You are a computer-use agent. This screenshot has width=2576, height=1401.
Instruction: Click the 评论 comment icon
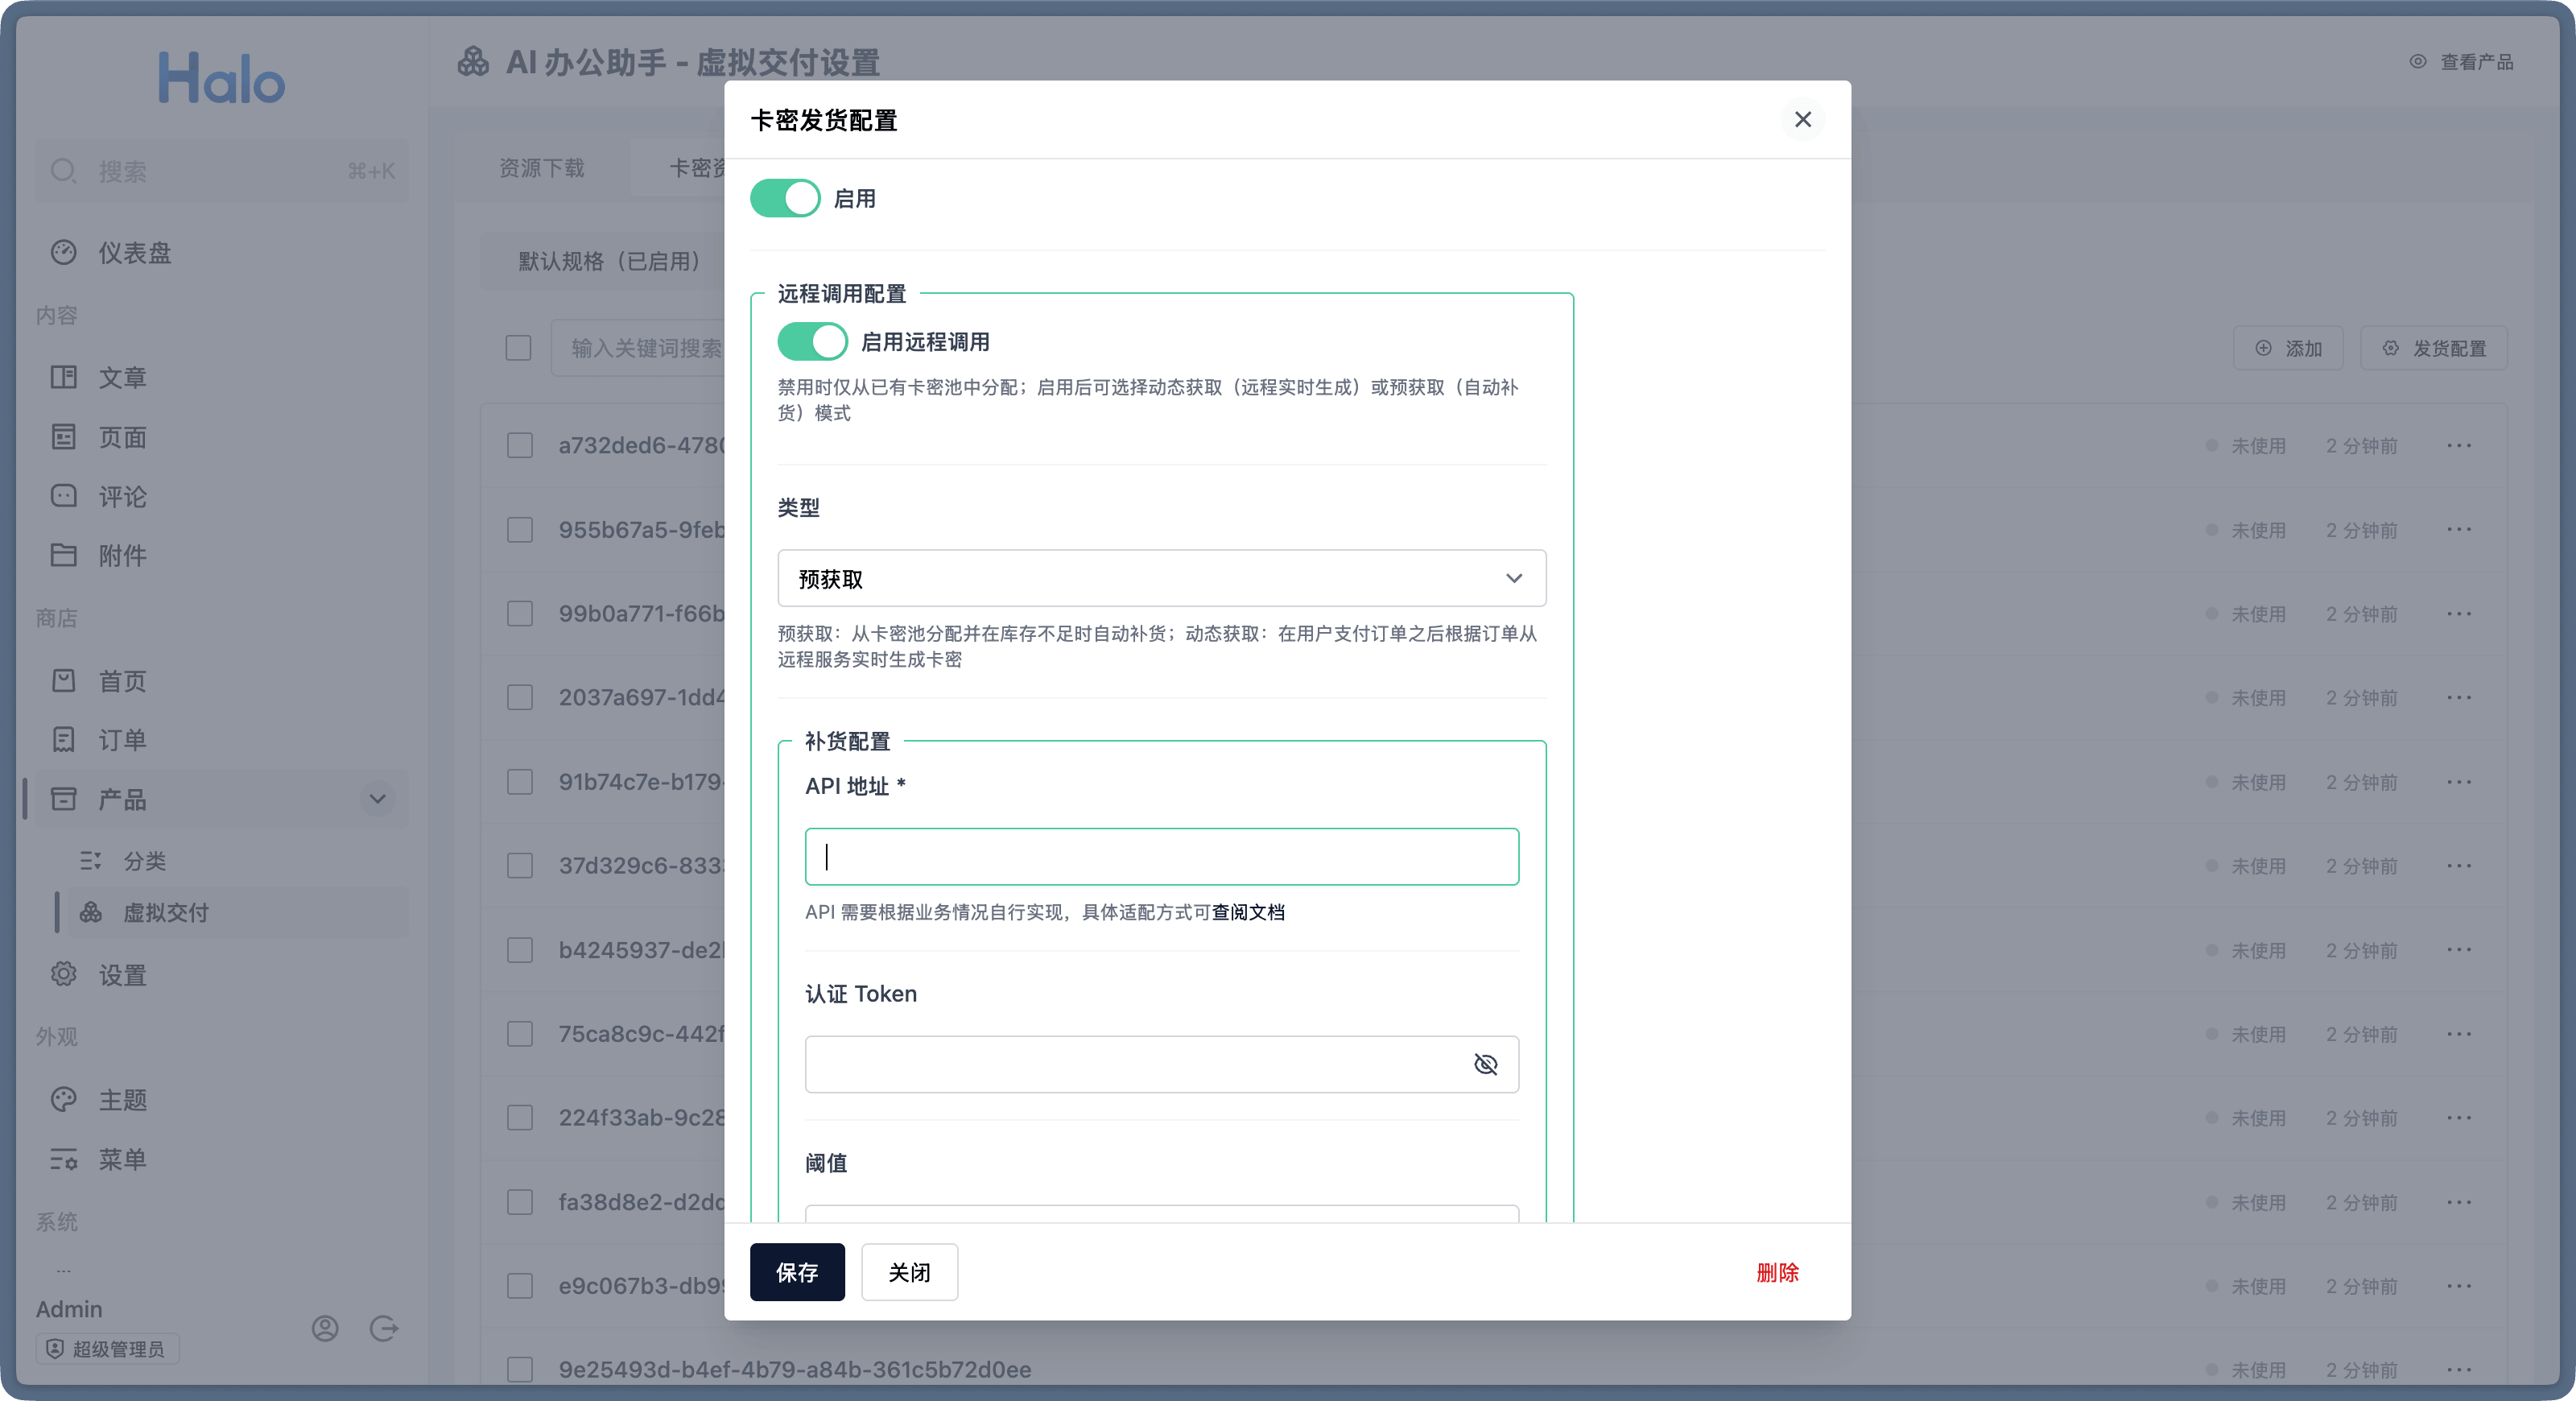(x=64, y=496)
